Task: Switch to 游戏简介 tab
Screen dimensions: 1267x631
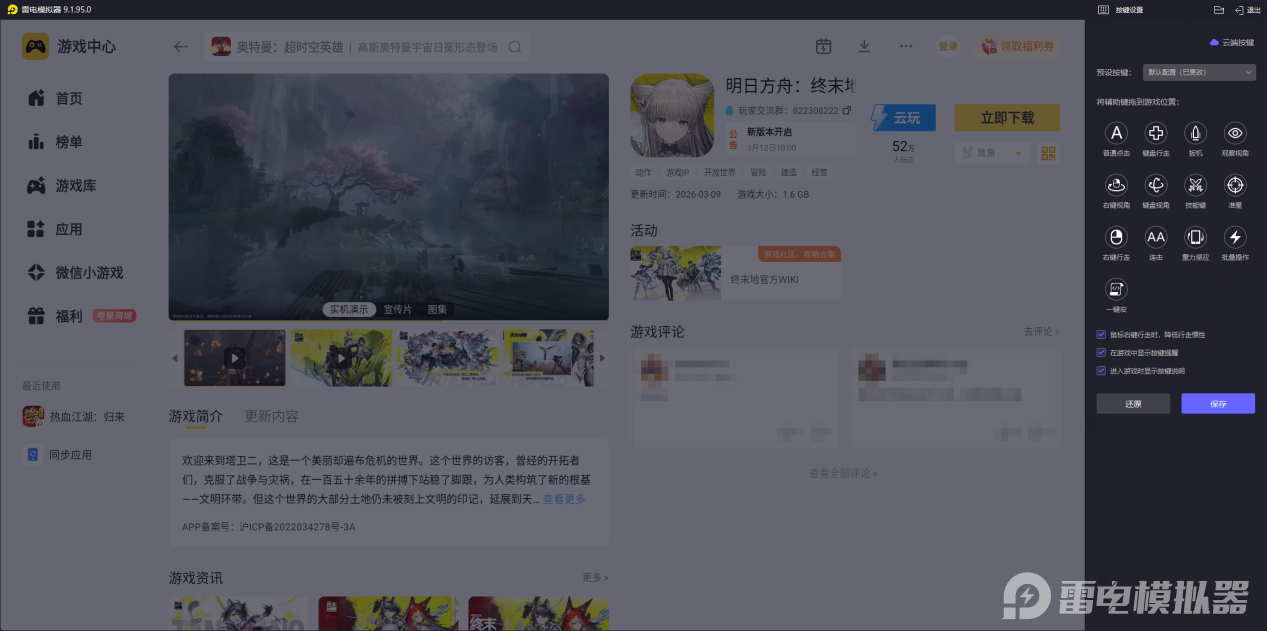Action: 196,416
